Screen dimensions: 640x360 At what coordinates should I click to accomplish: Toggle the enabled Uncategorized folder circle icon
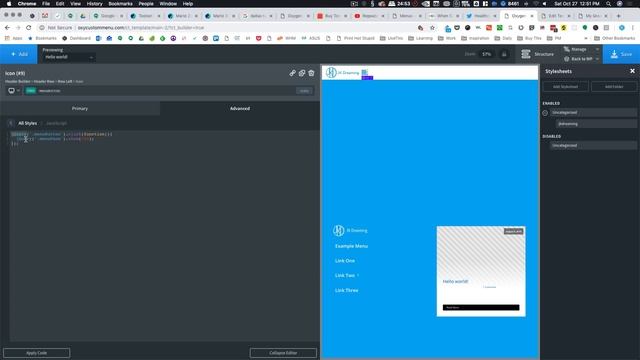pyautogui.click(x=545, y=113)
